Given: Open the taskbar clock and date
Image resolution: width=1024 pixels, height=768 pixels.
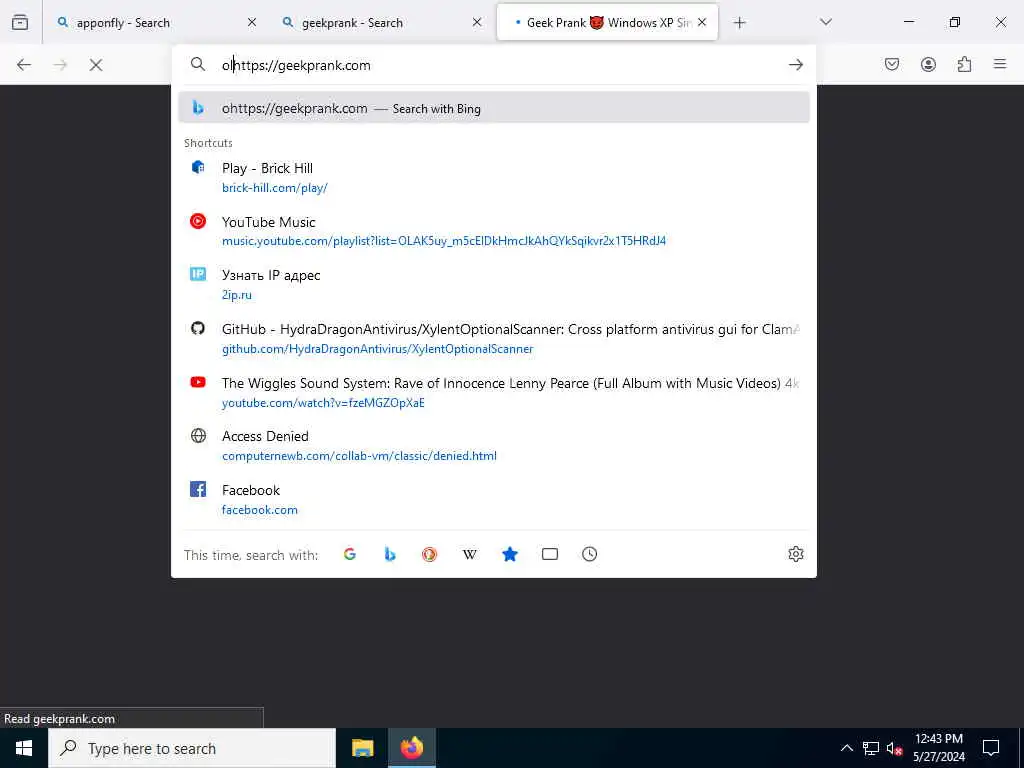Looking at the screenshot, I should coord(938,748).
